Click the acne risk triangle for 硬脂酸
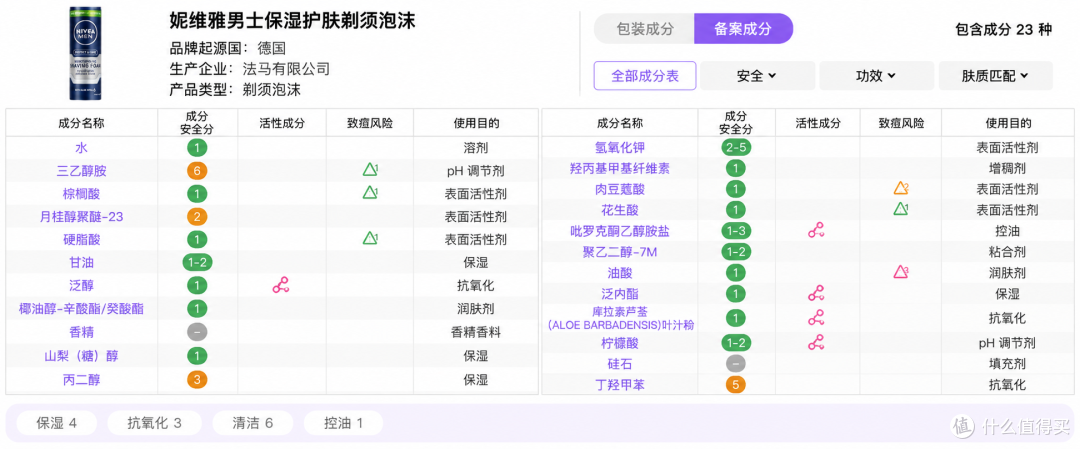The height and width of the screenshot is (449, 1080). pyautogui.click(x=371, y=239)
